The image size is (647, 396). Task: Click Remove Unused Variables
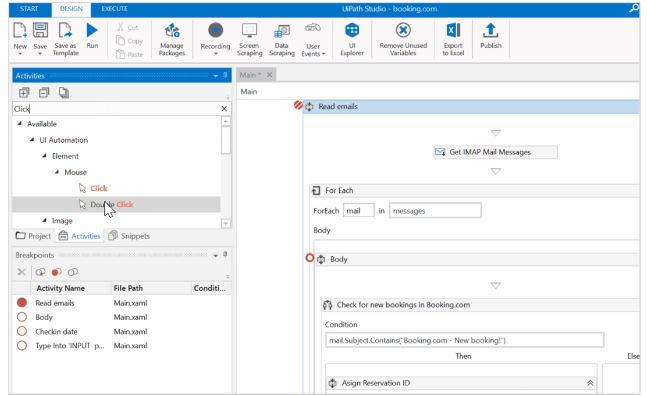403,39
